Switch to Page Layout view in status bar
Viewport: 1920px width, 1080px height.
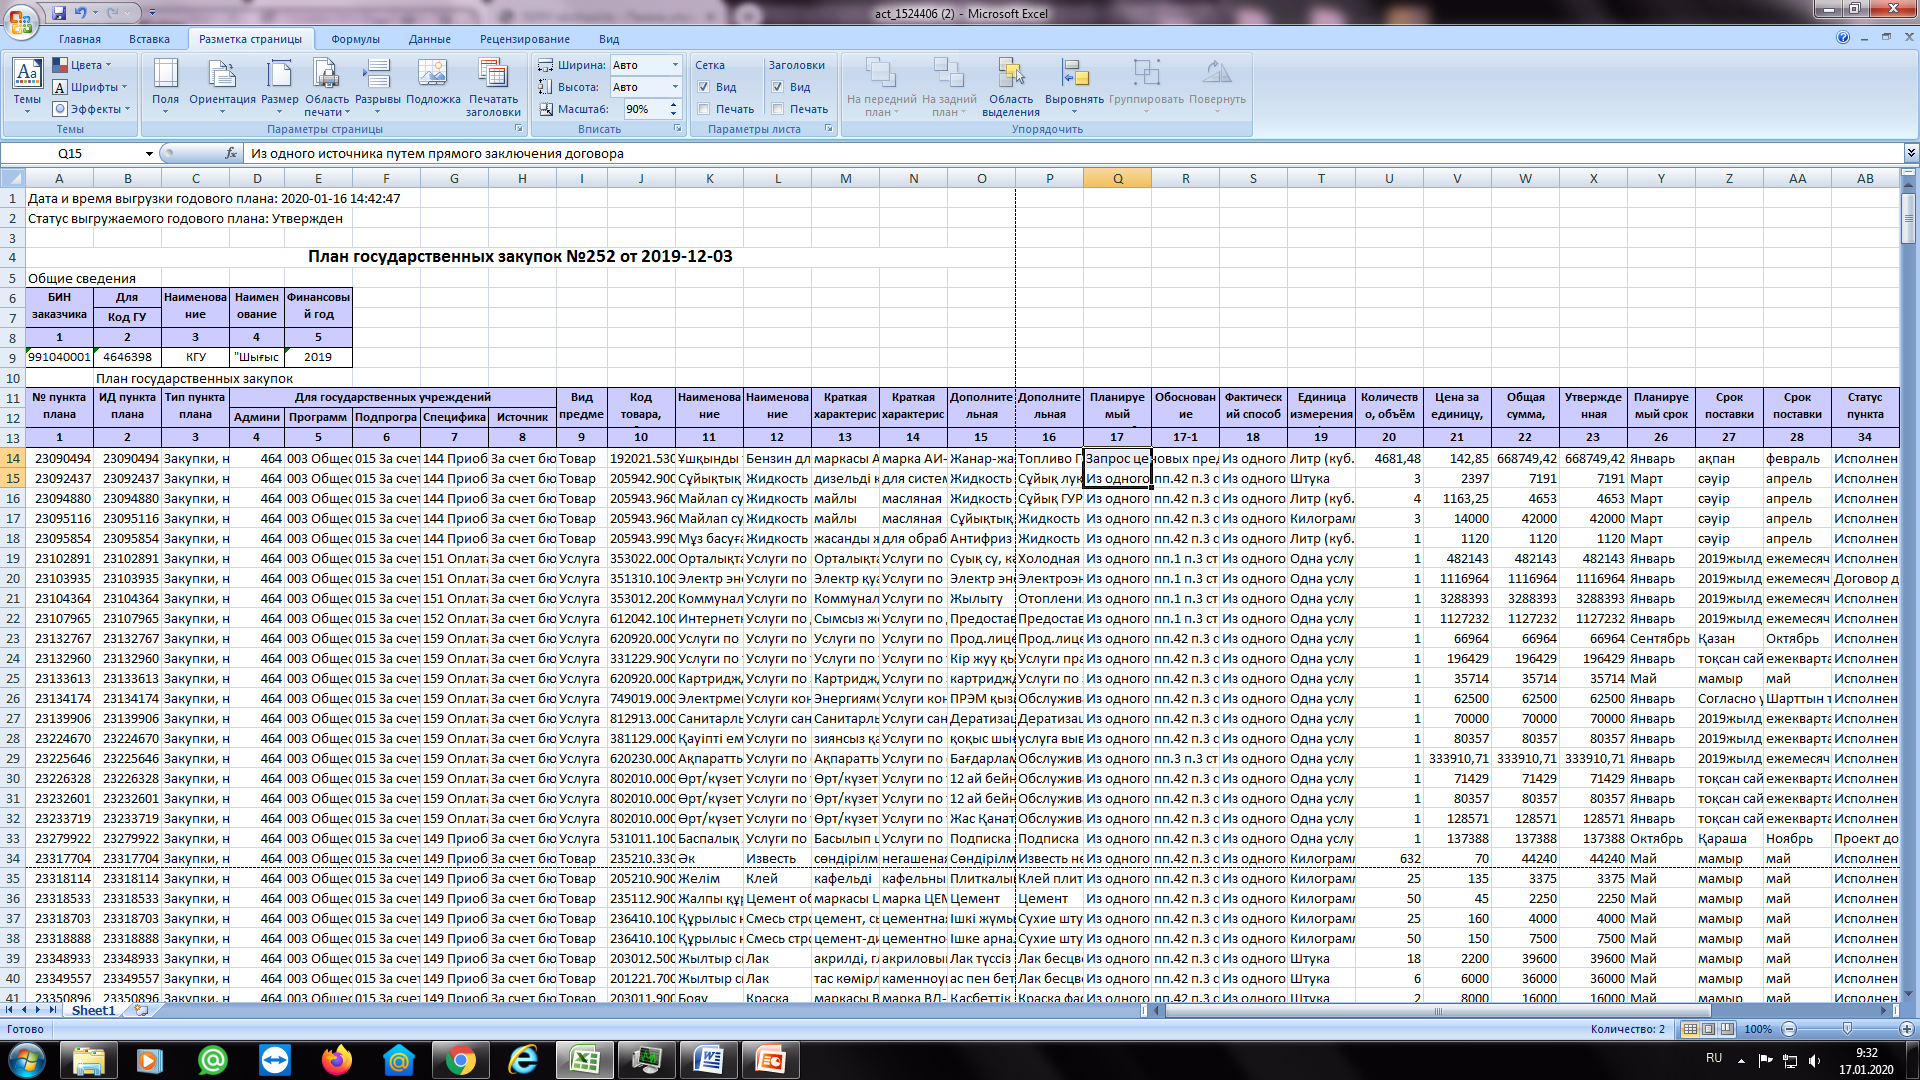tap(1709, 1029)
